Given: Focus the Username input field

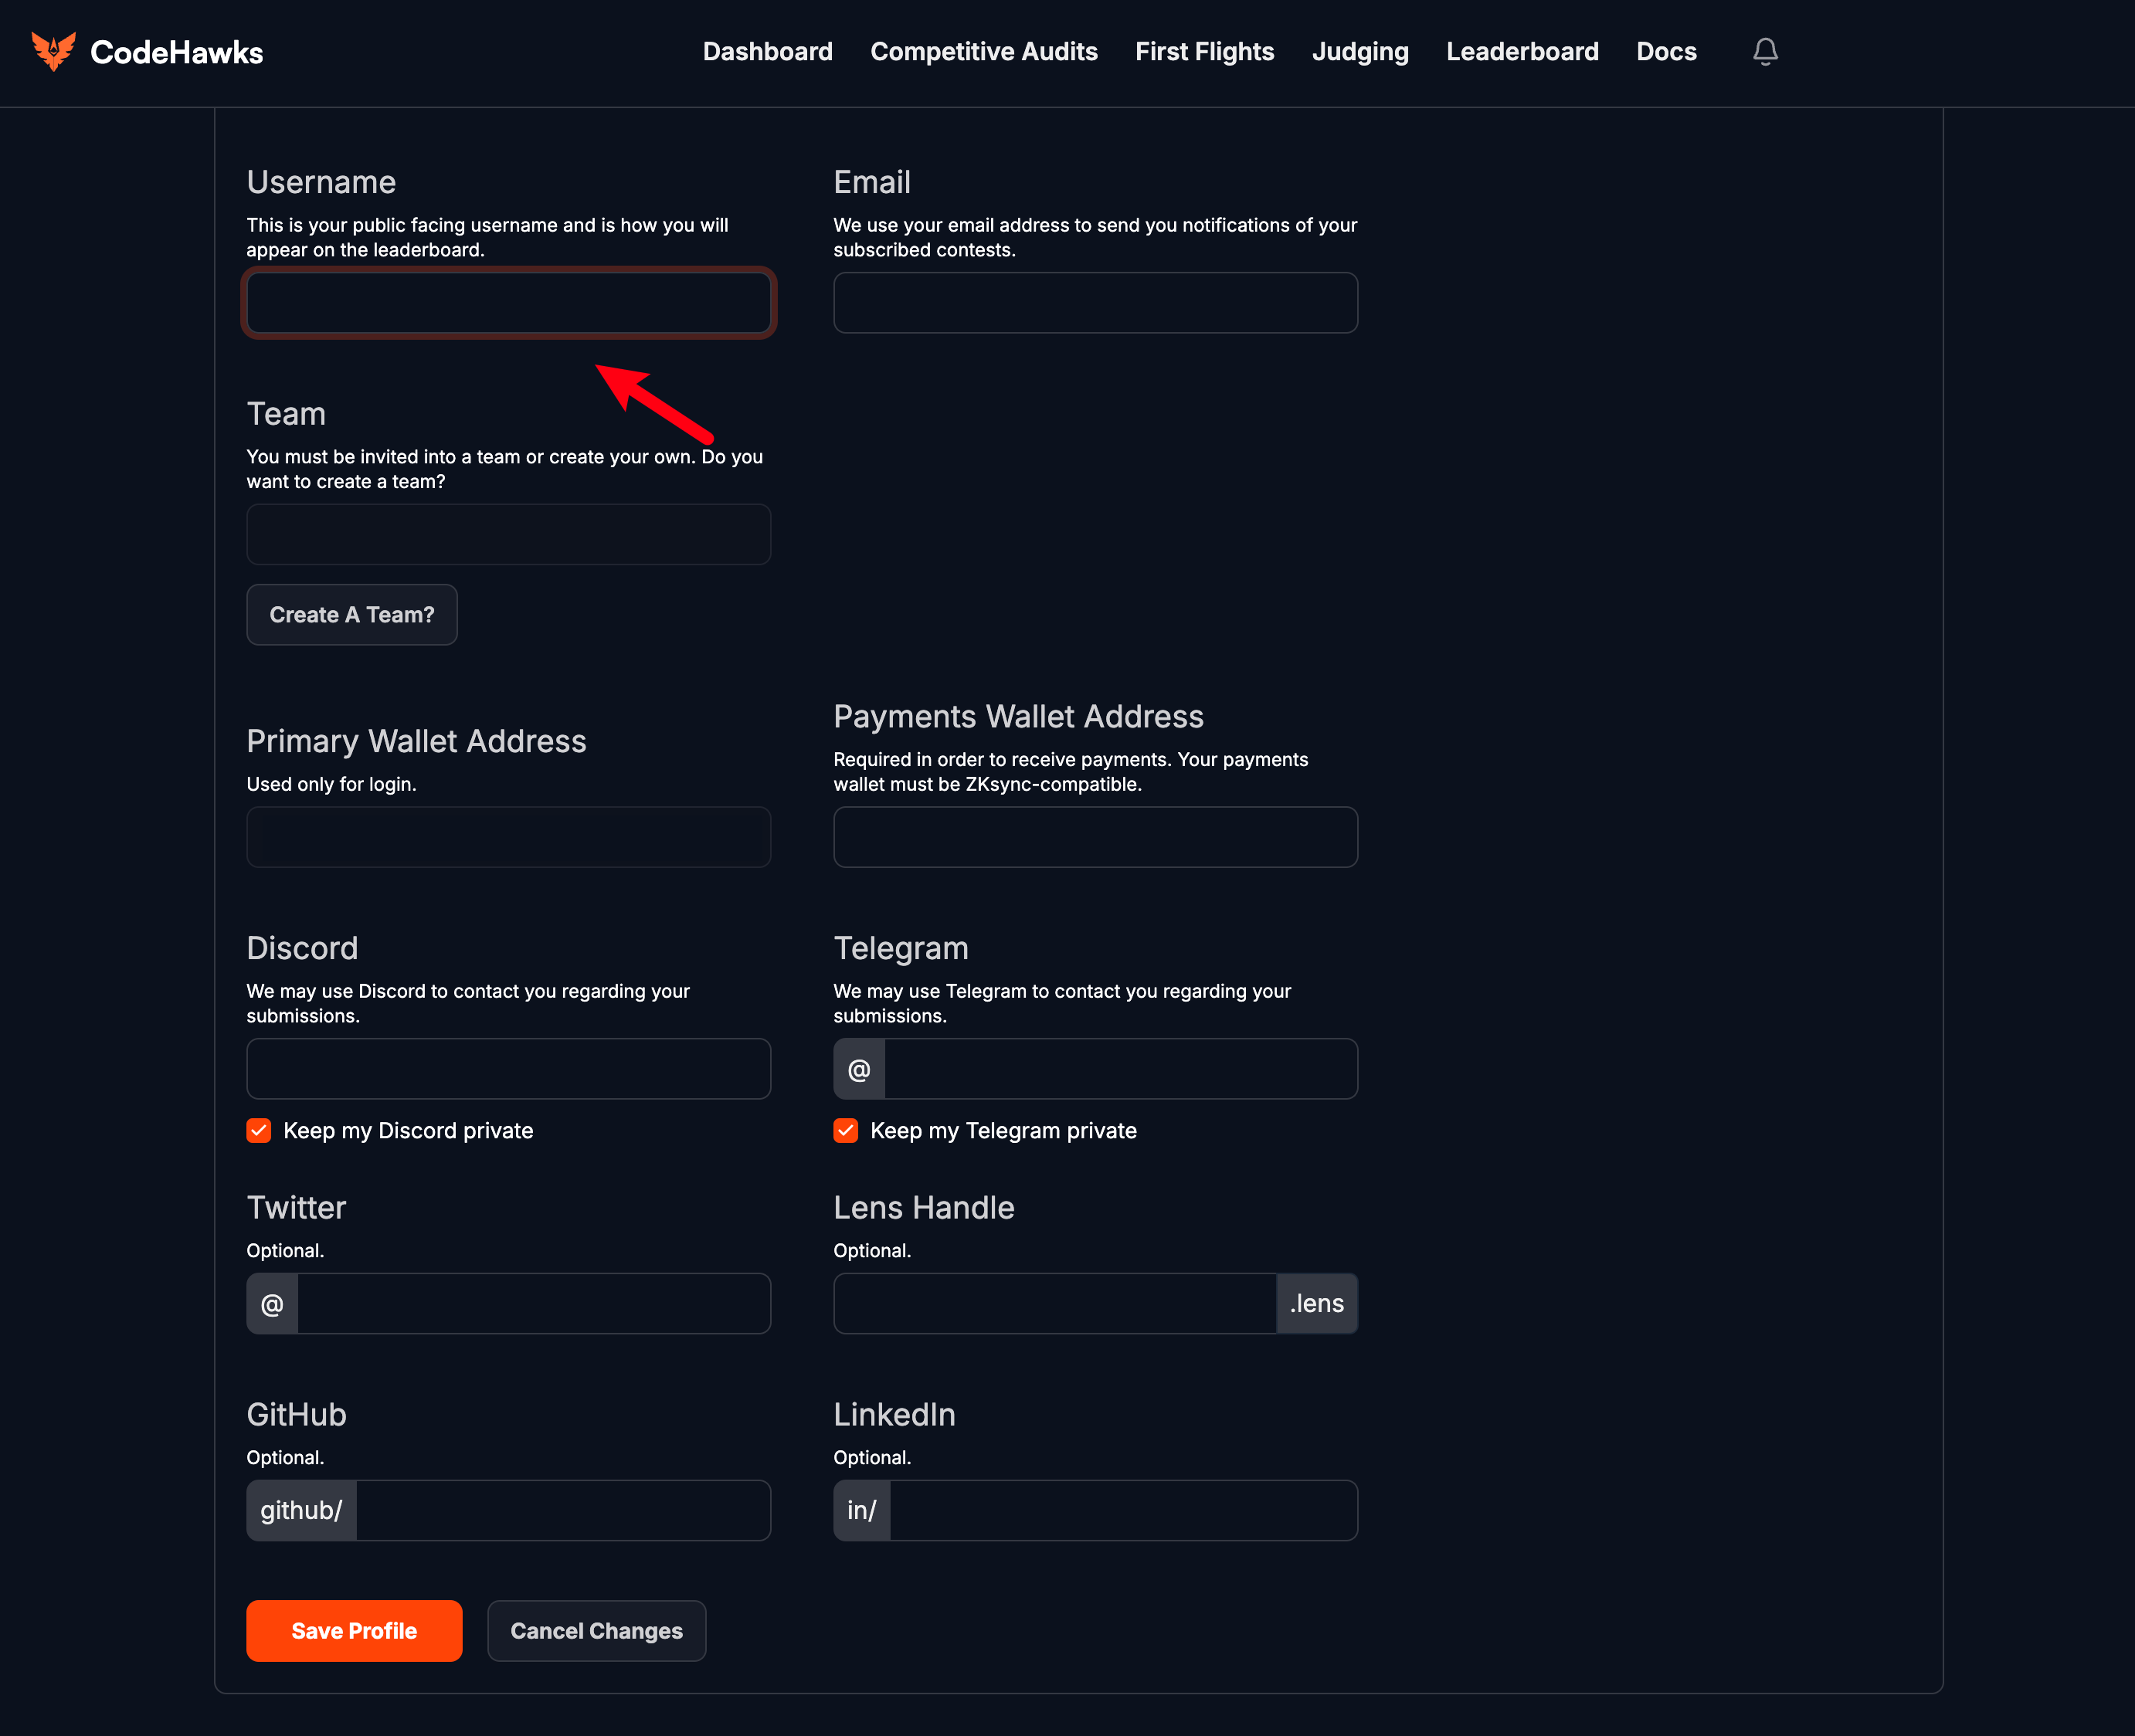Looking at the screenshot, I should pyautogui.click(x=508, y=302).
